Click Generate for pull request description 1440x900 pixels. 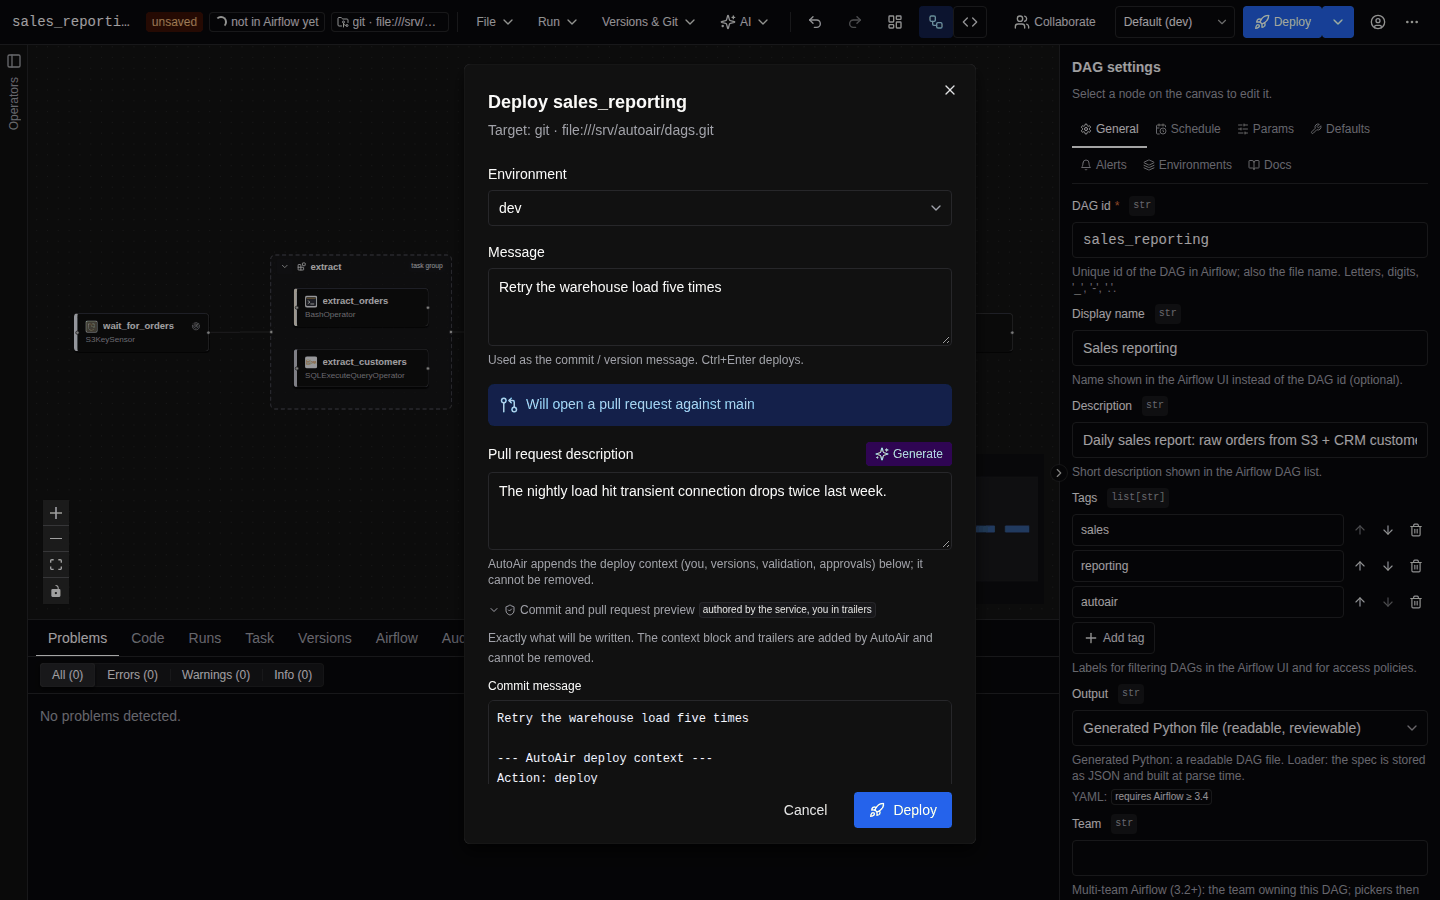(x=909, y=454)
